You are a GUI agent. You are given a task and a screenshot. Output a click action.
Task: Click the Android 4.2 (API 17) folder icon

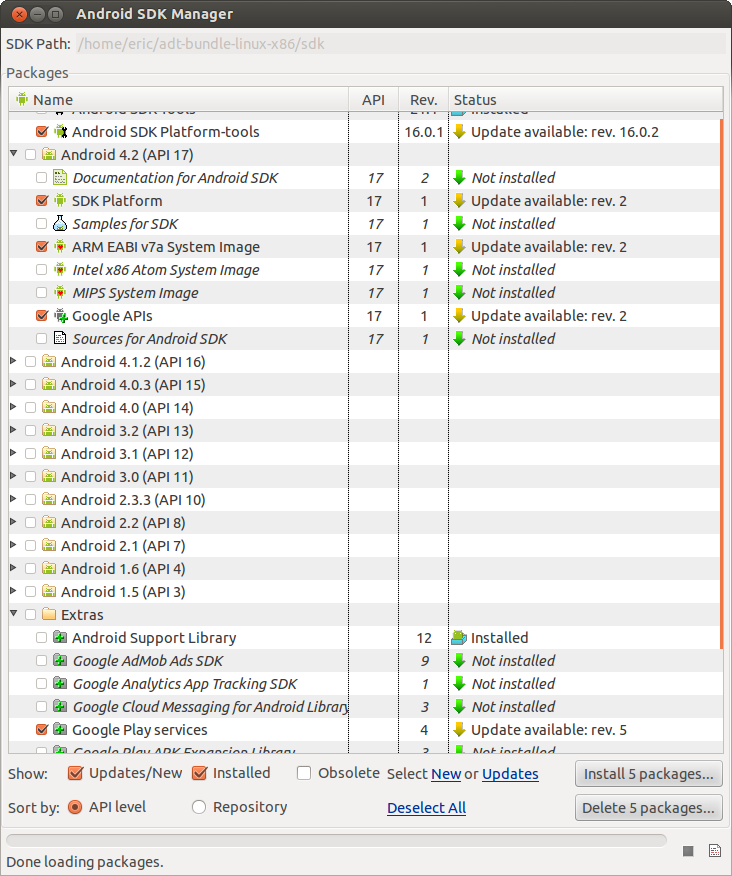[49, 154]
